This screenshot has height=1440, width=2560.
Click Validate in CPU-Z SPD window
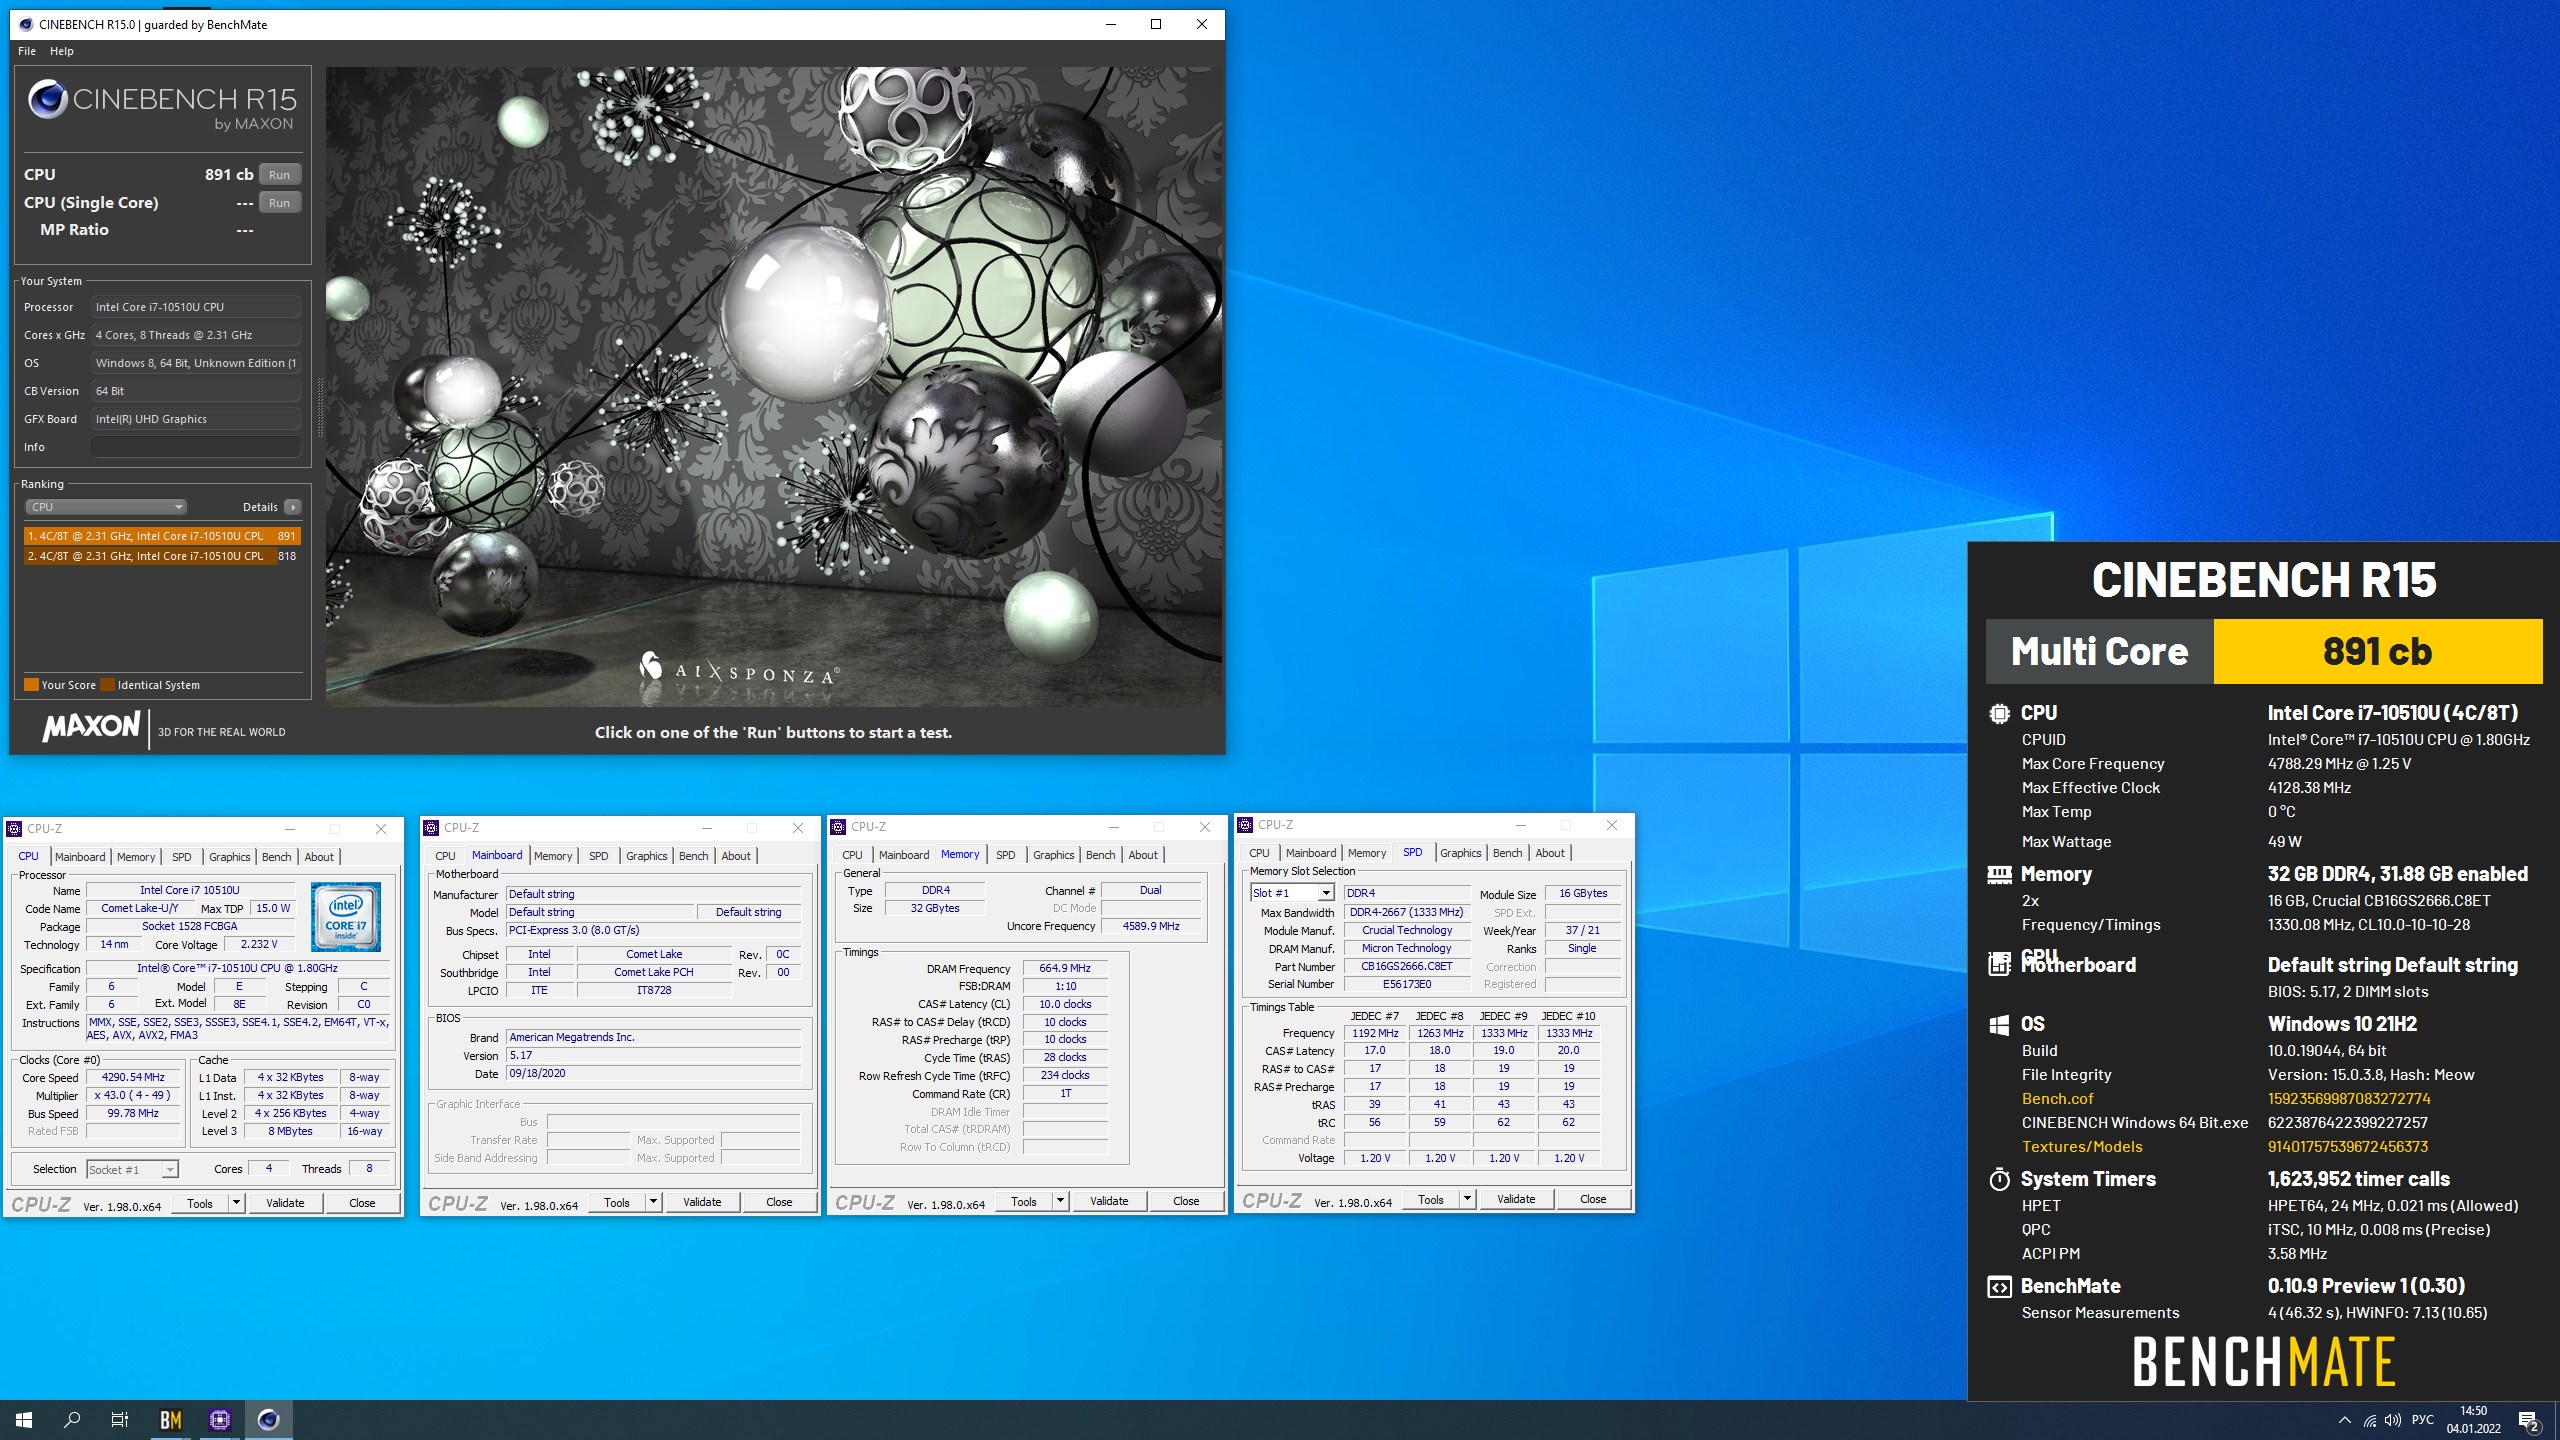1516,1199
